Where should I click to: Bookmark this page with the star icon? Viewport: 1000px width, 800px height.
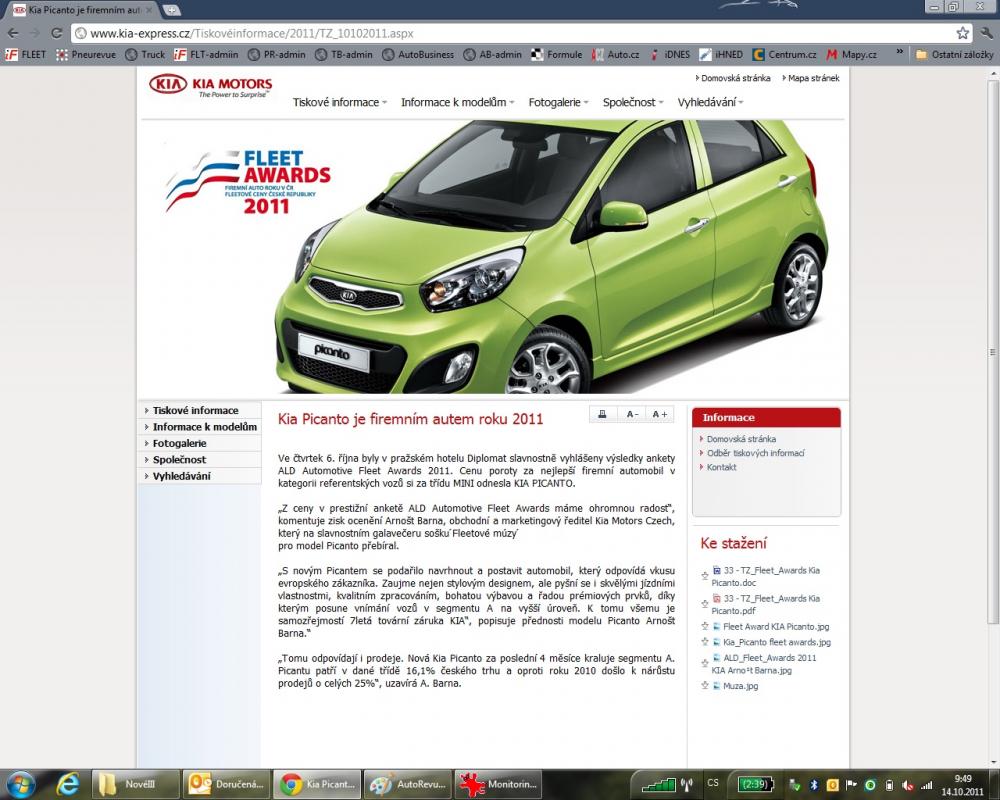[x=962, y=33]
